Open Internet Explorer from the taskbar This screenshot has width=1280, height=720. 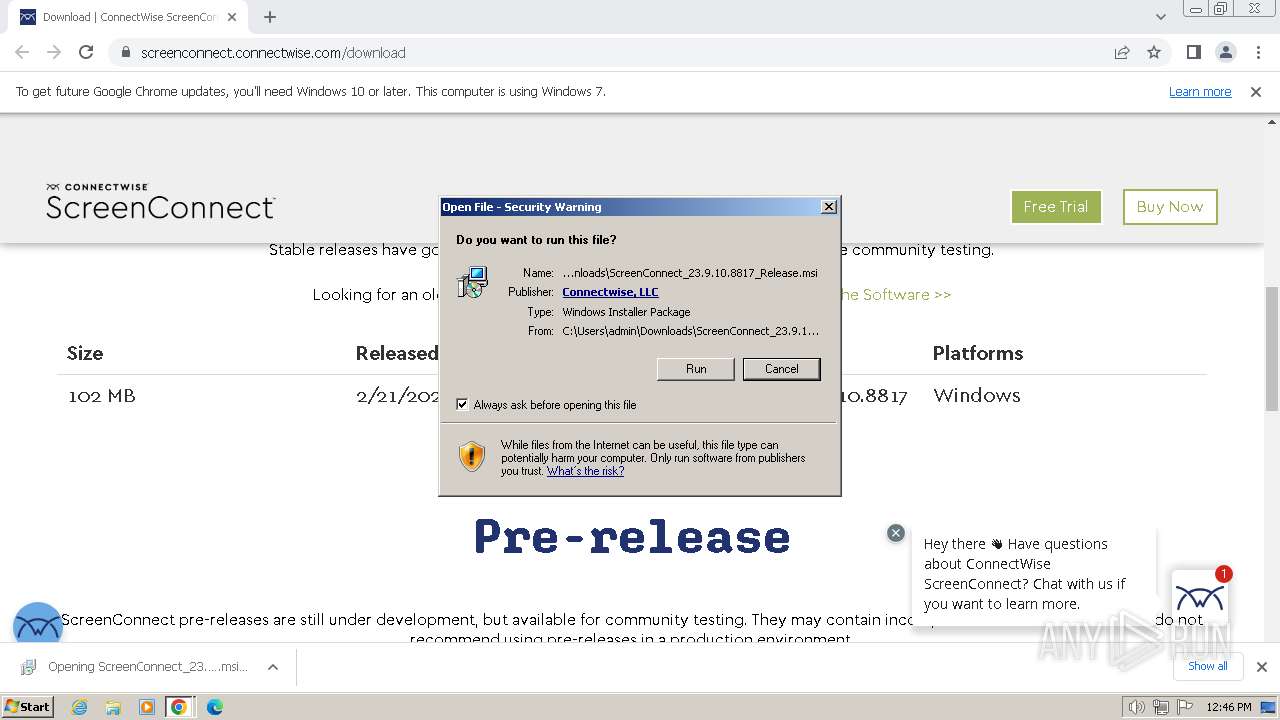tap(79, 707)
